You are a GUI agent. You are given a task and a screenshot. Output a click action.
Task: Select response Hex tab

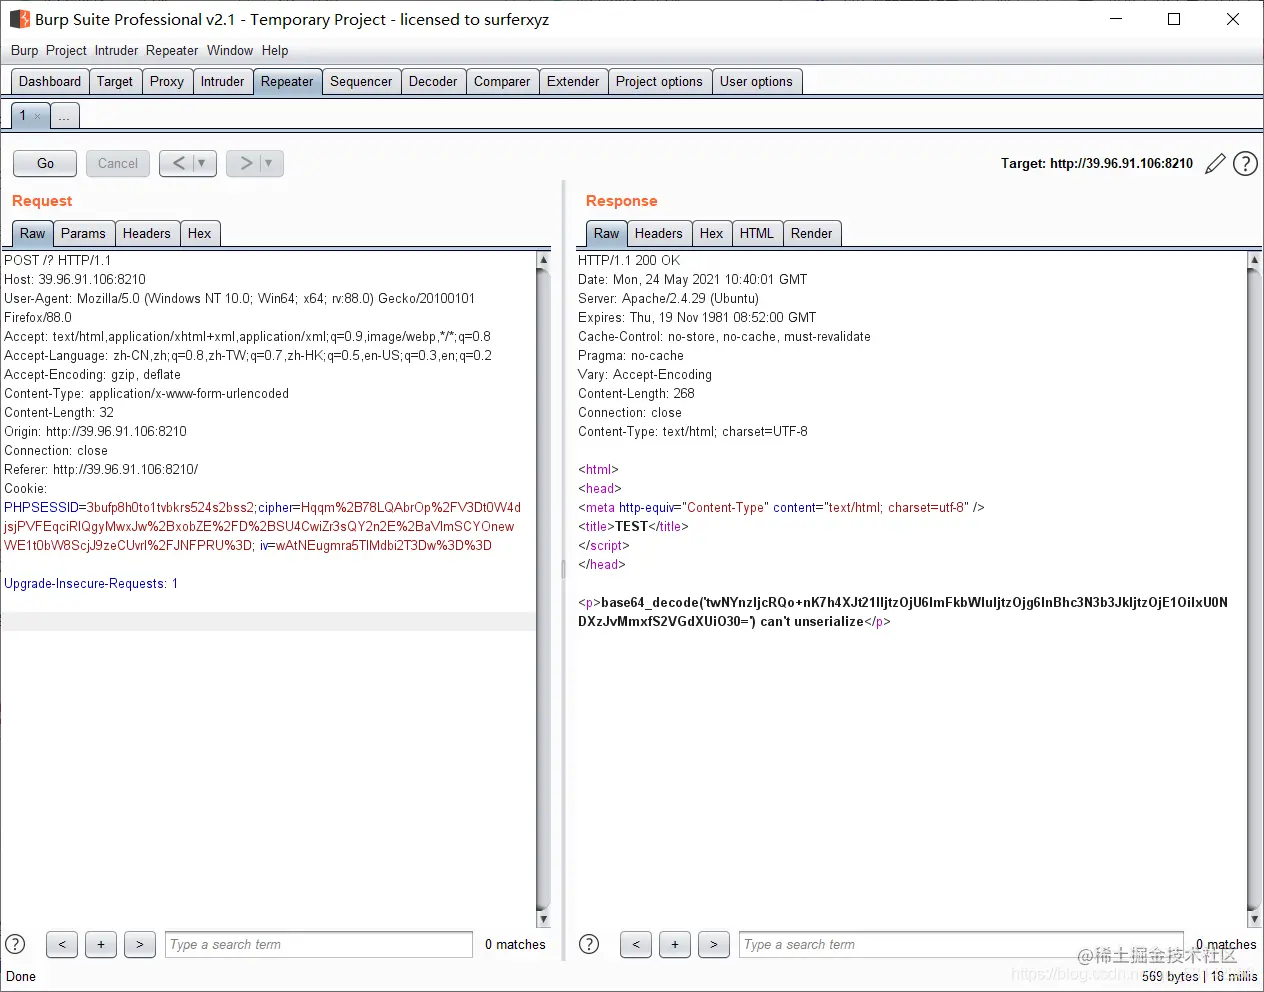point(712,234)
